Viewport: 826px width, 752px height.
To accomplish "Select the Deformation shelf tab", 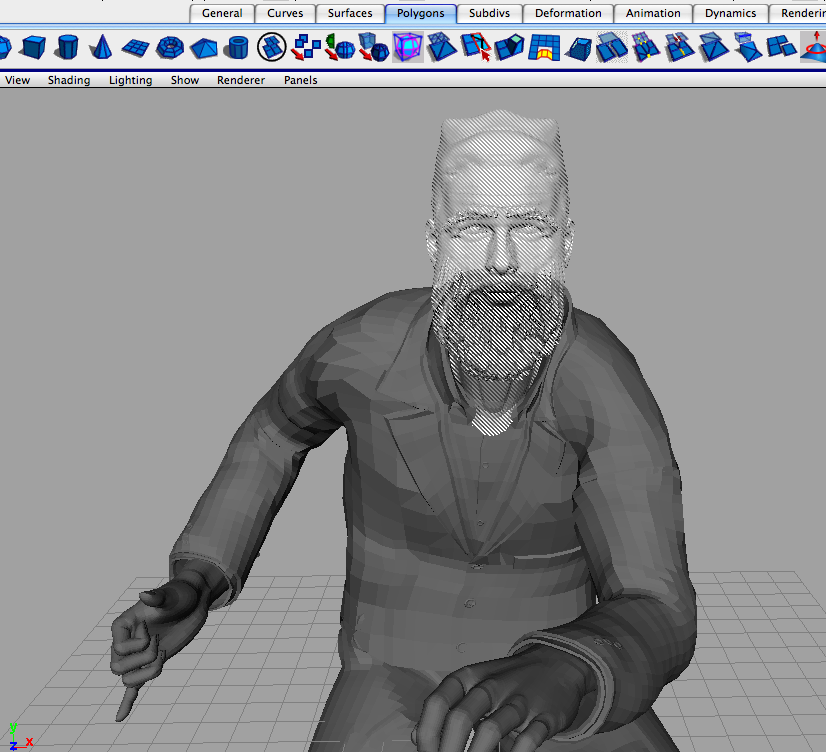I will point(568,13).
